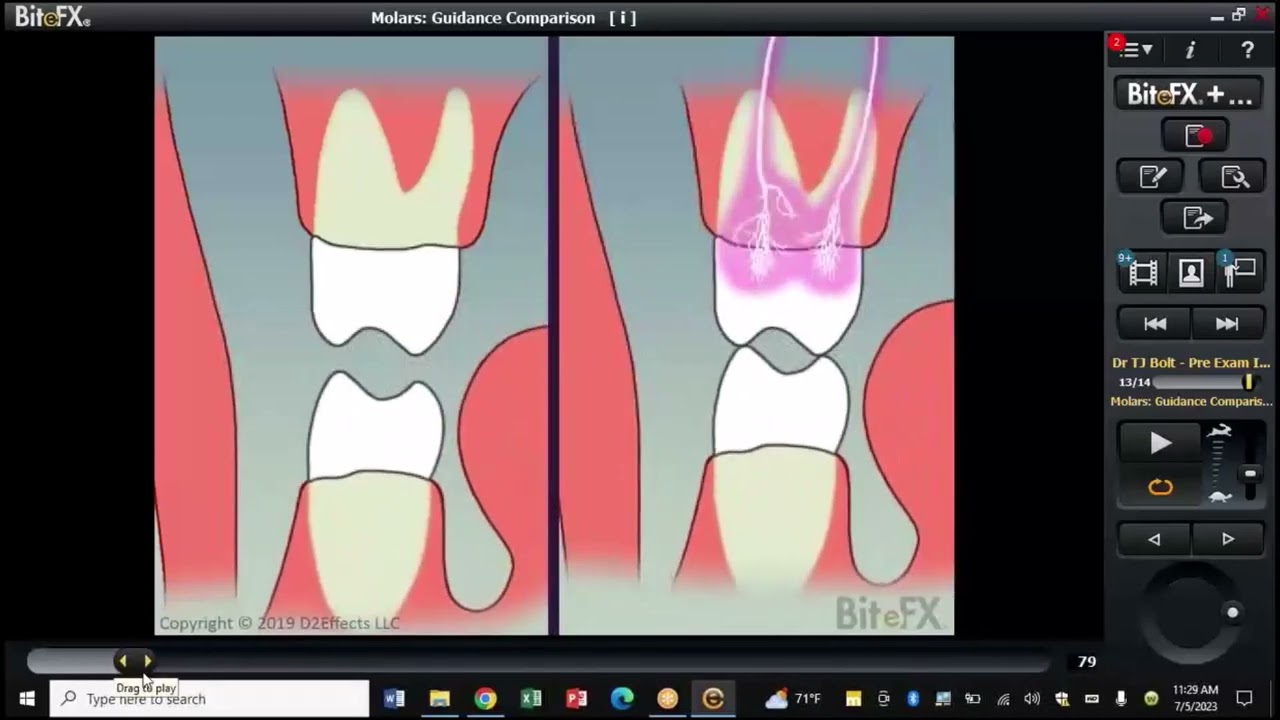Toggle the orange loop repeat button

(x=1160, y=487)
